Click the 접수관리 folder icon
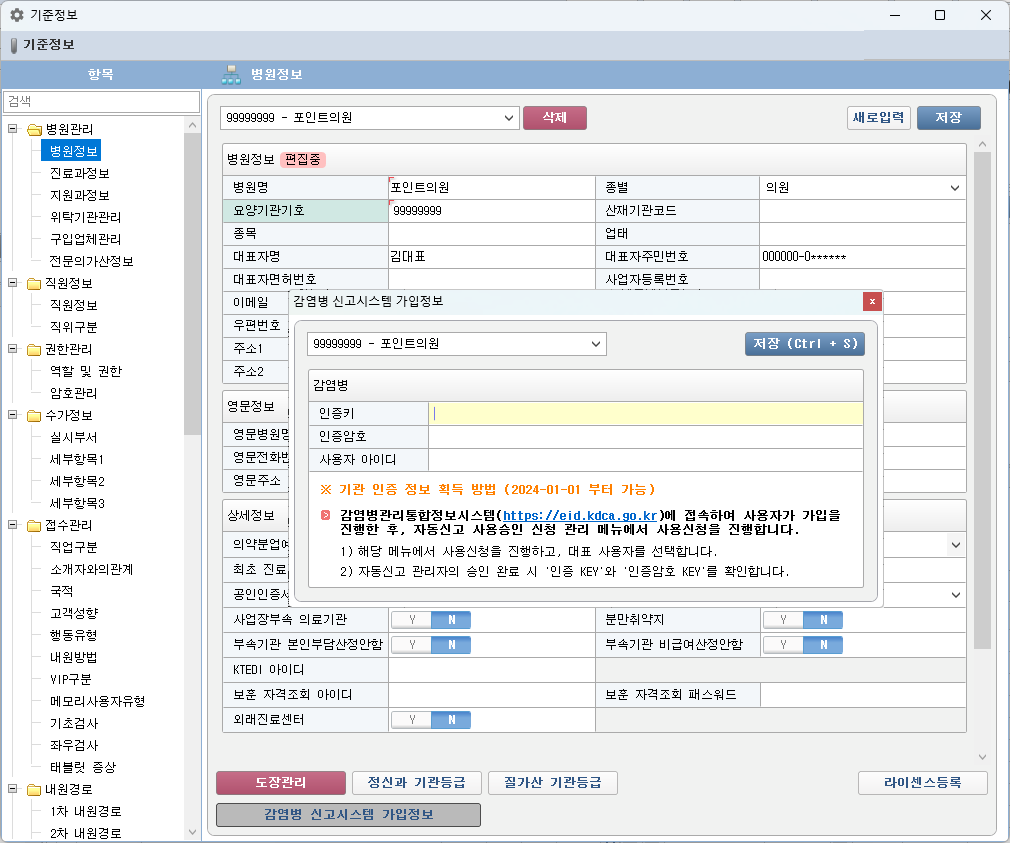This screenshot has width=1010, height=843. pyautogui.click(x=34, y=525)
